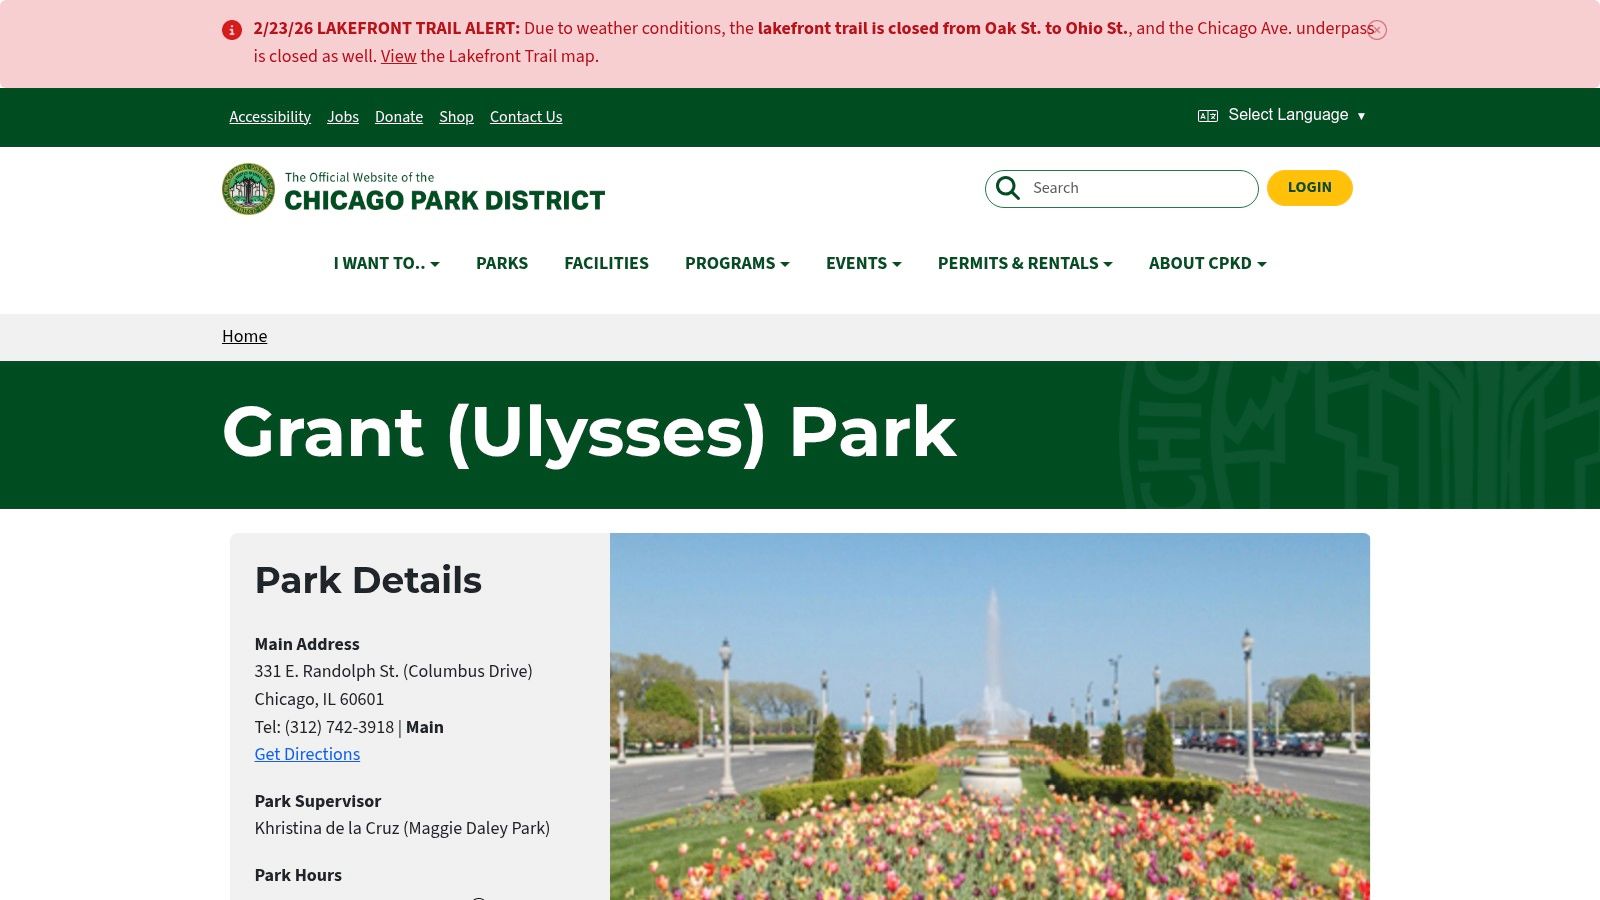Expand the I WANT TO.. menu
The height and width of the screenshot is (900, 1600).
coord(386,263)
